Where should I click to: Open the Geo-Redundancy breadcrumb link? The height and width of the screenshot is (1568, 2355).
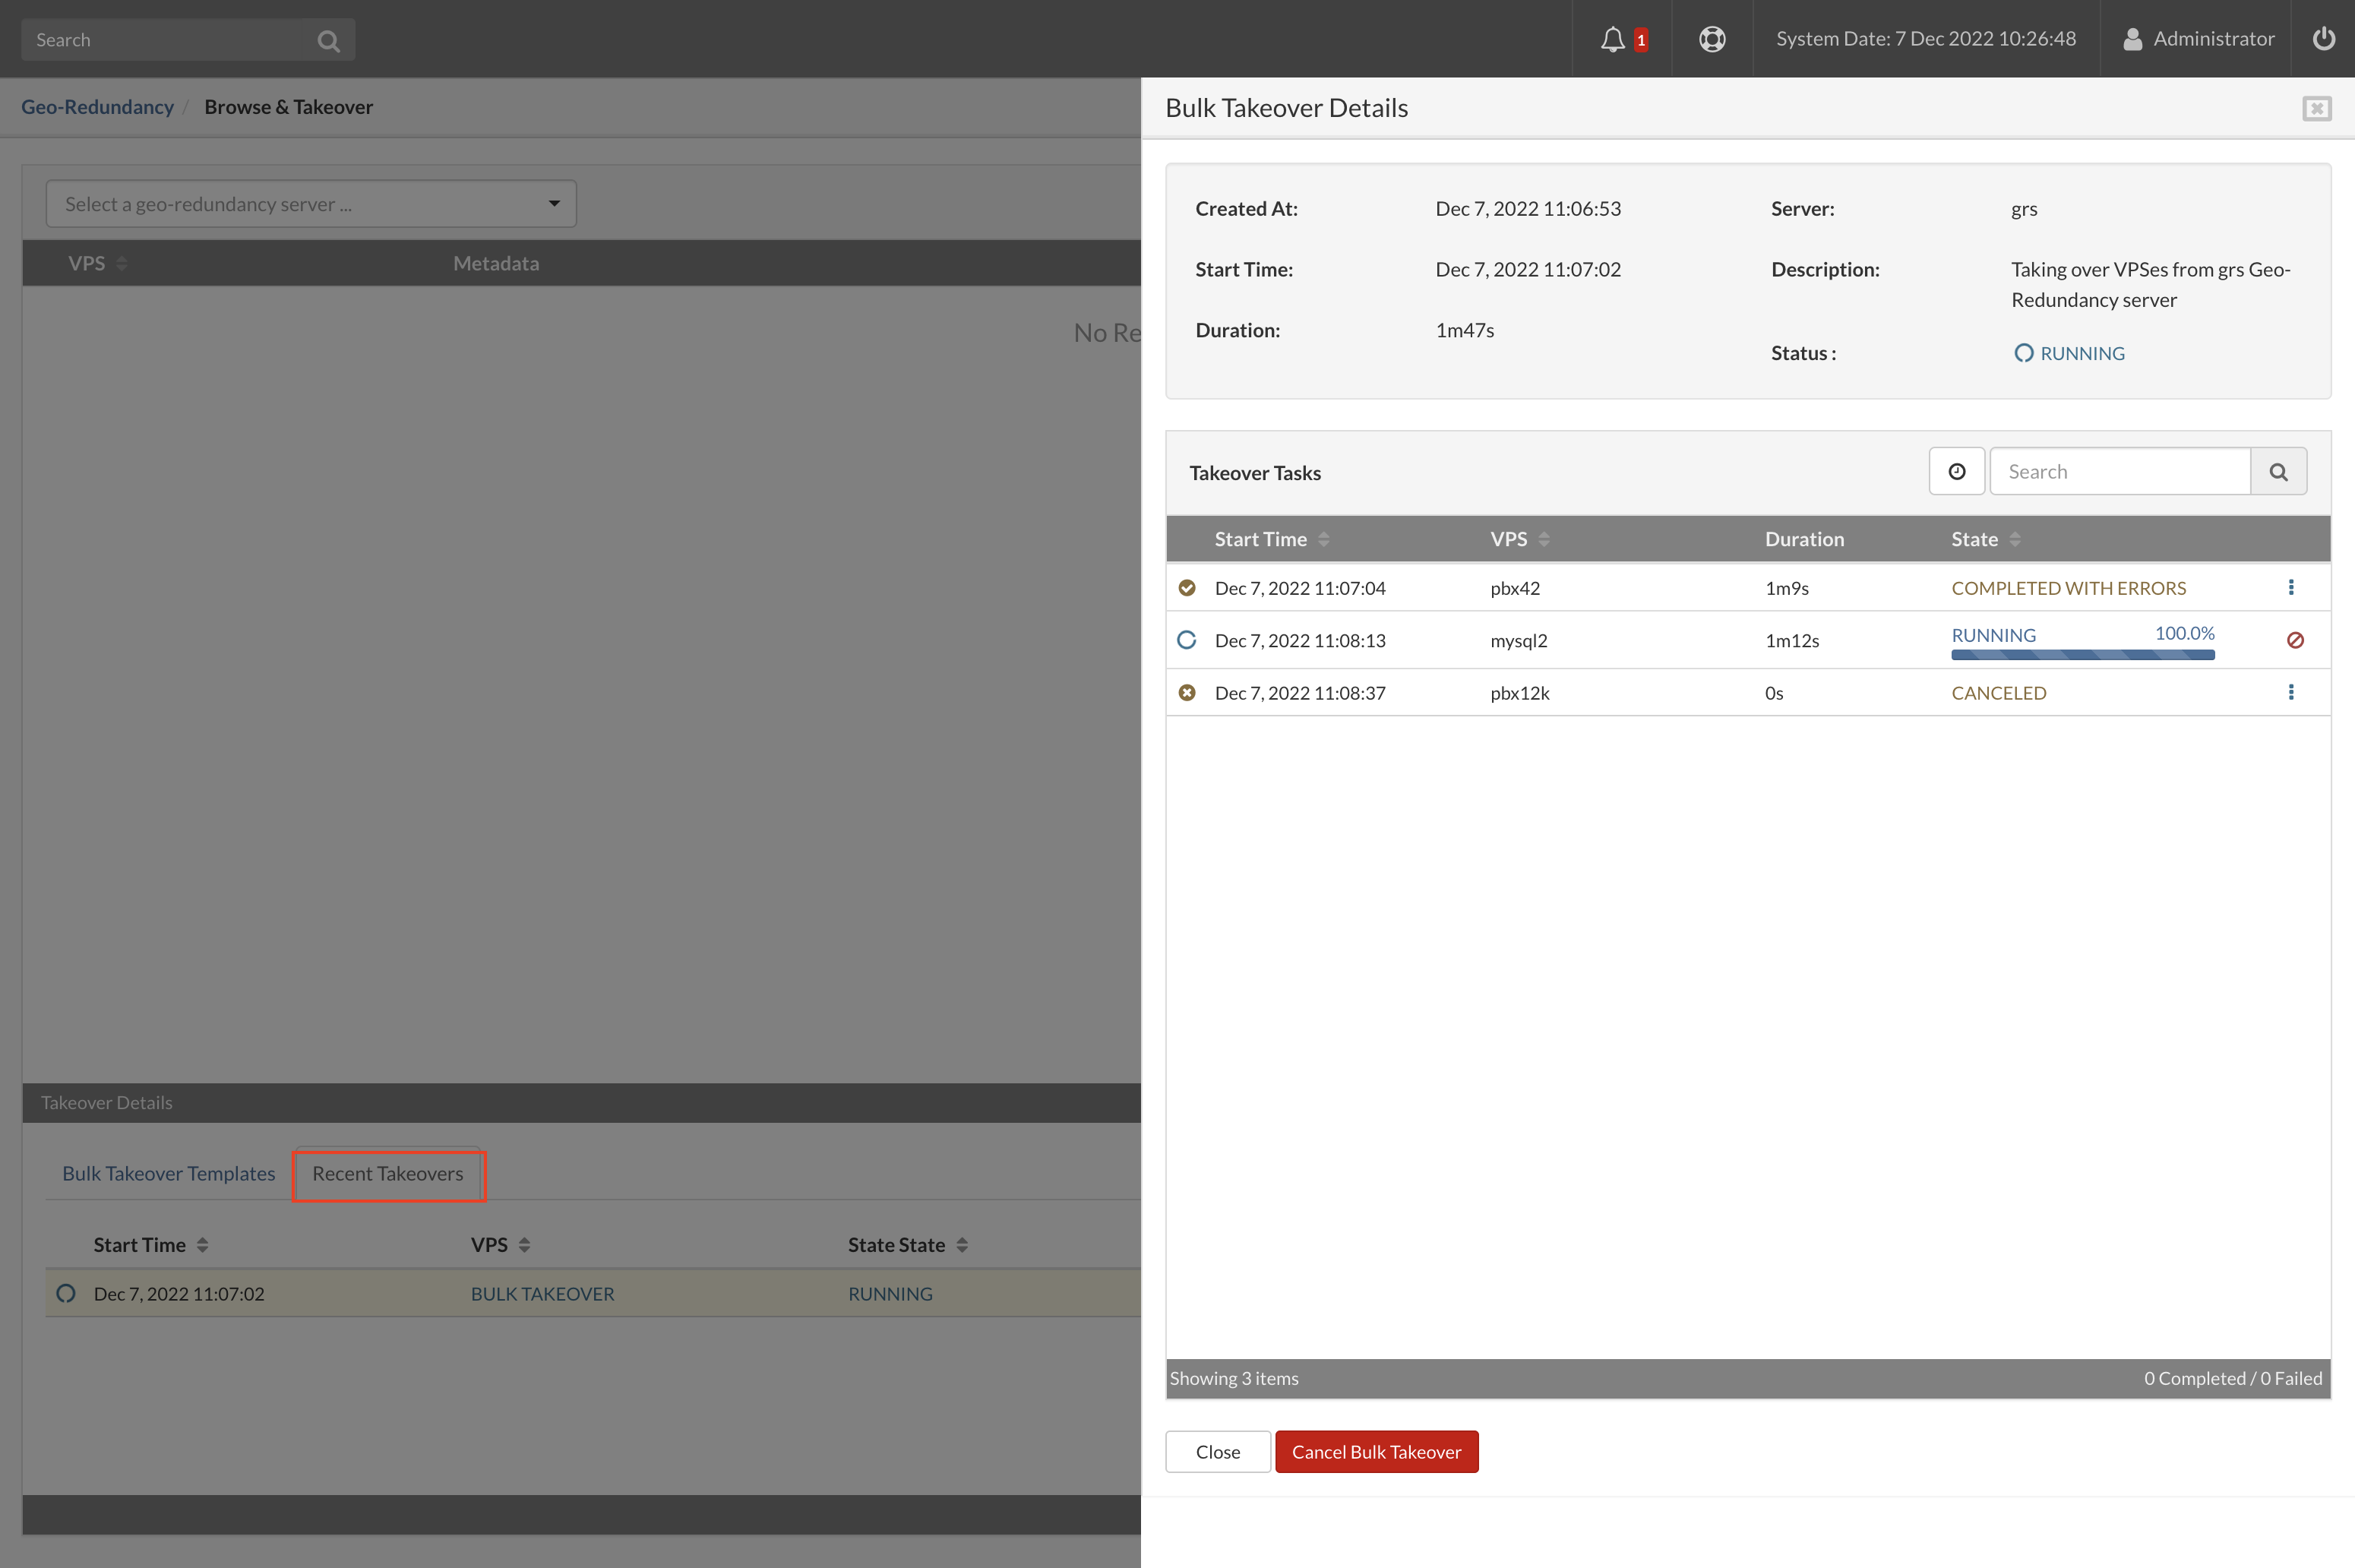(97, 107)
